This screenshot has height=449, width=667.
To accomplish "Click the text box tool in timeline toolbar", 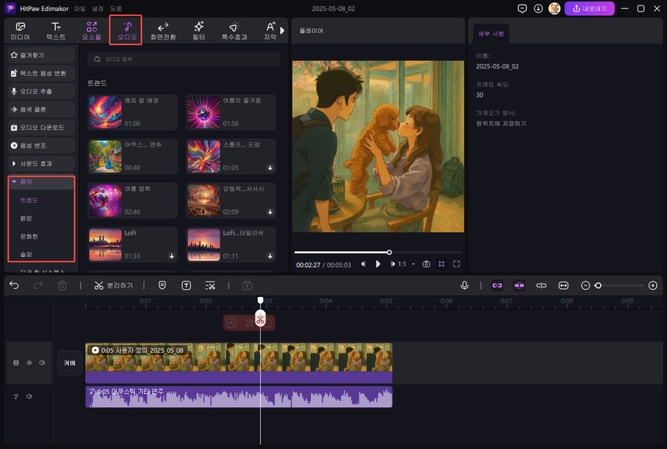I will point(186,285).
